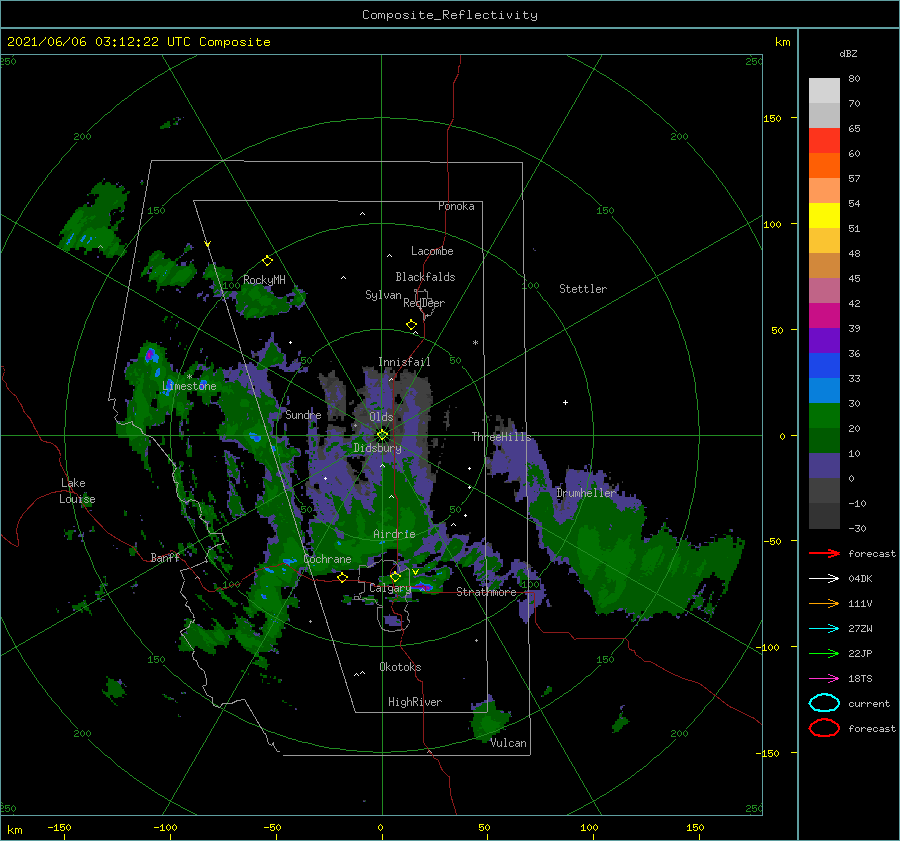Click the RockyMH label
Viewport: 900px width, 841px height.
pos(264,280)
